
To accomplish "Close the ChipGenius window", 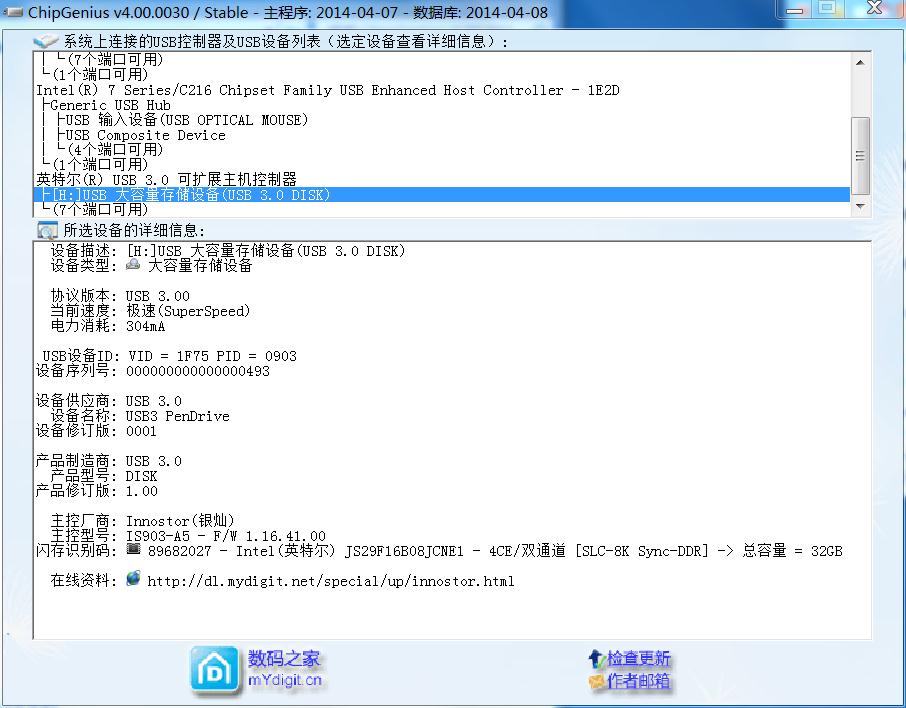I will 875,8.
